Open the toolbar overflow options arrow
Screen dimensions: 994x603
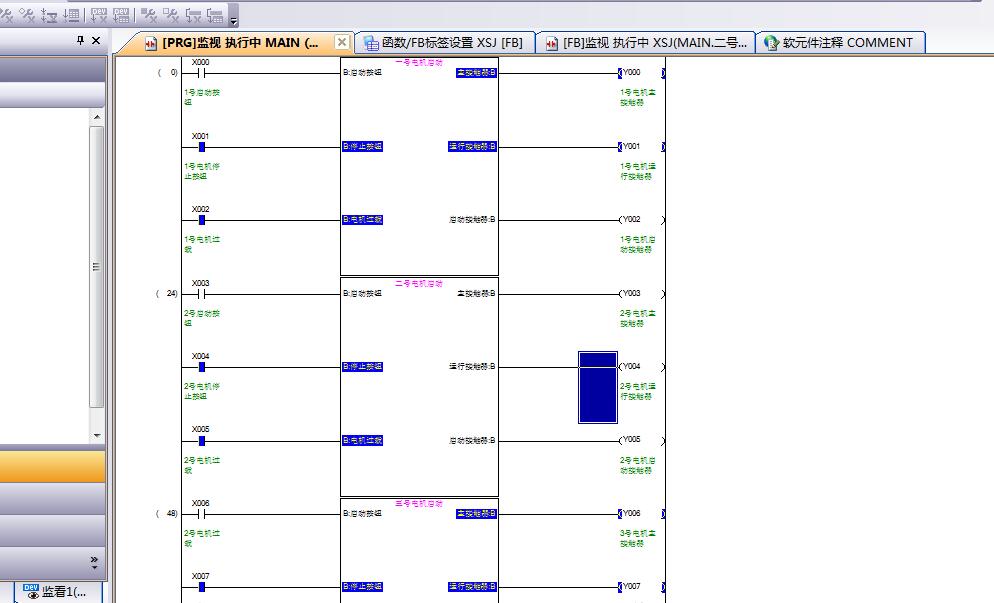[234, 19]
